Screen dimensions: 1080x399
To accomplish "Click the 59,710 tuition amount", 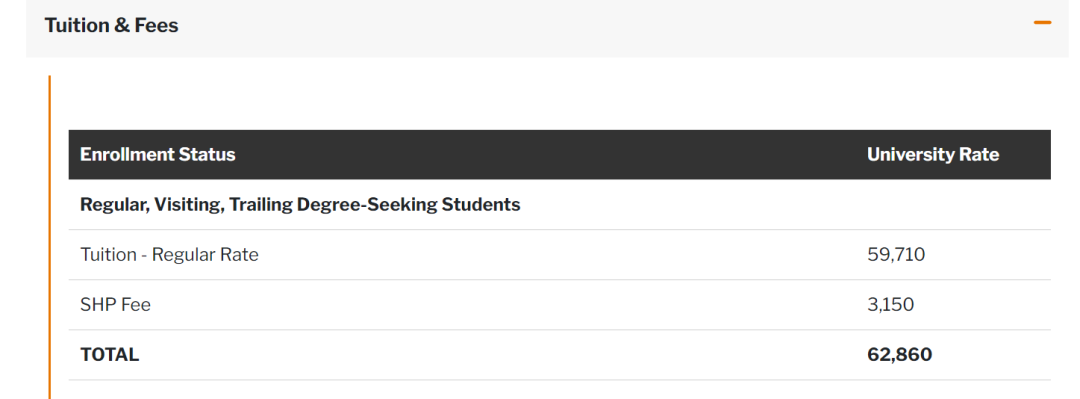I will point(896,255).
